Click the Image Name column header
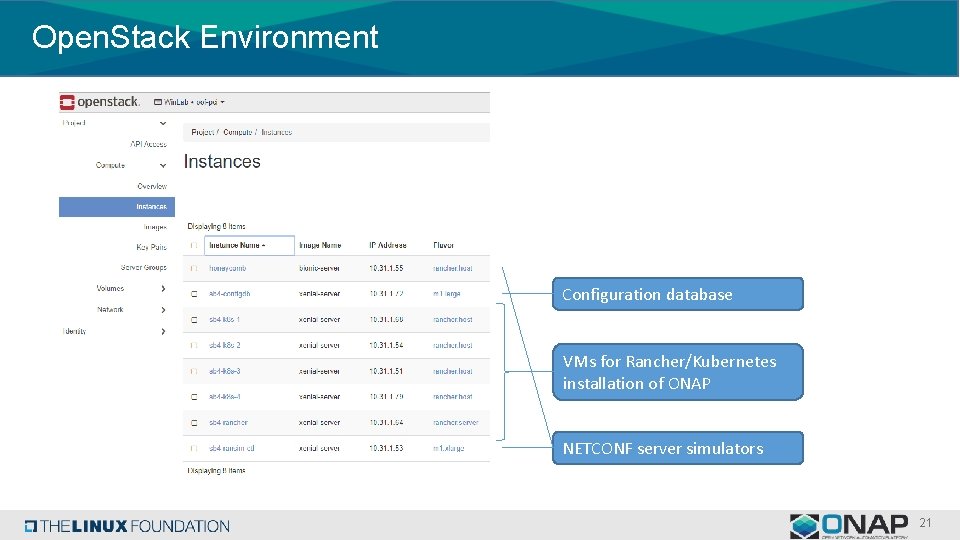Screen dimensions: 960x540 coord(320,246)
